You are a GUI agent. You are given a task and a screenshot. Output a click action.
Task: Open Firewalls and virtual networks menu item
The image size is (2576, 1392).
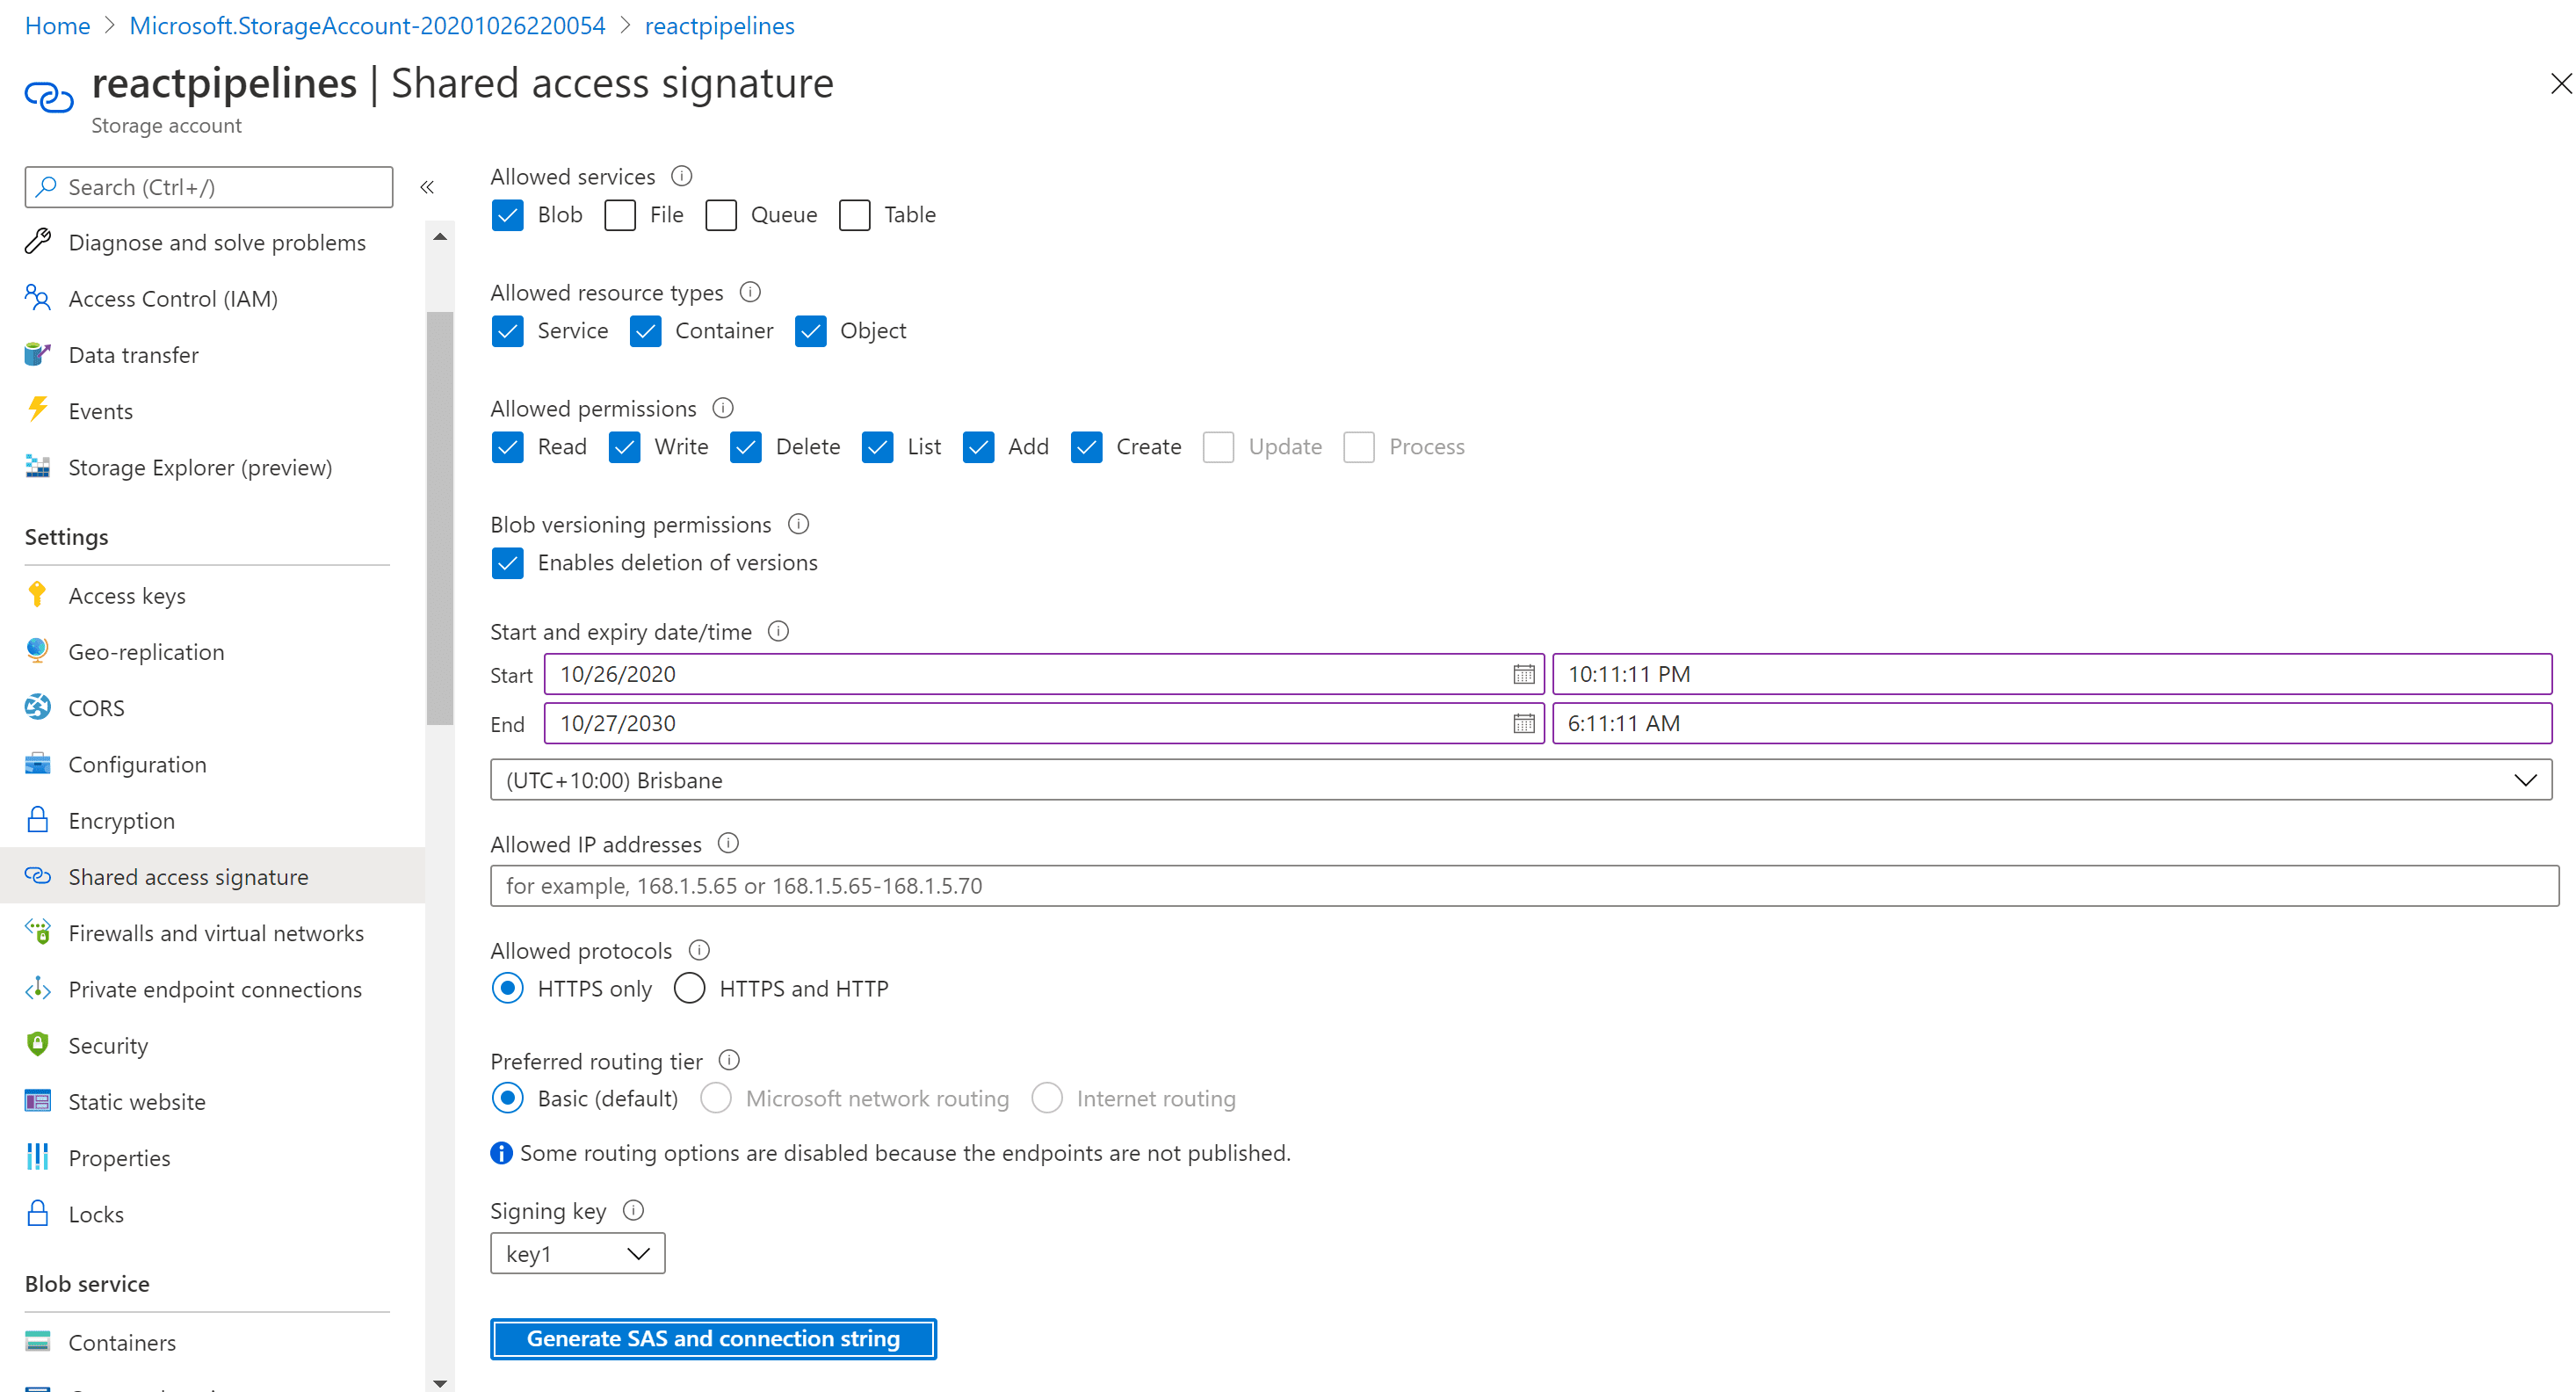coord(216,933)
